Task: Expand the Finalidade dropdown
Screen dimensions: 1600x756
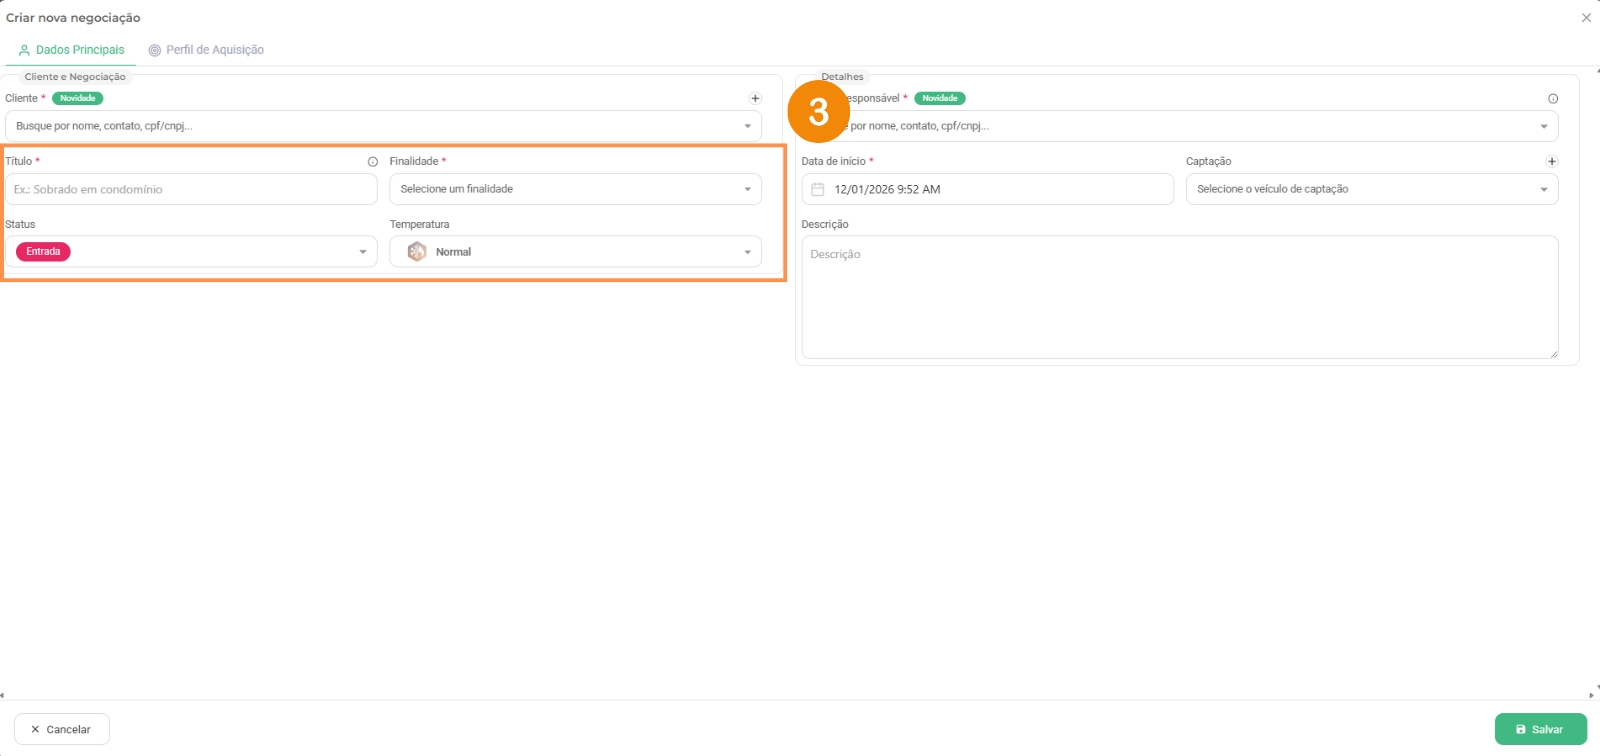Action: coord(747,189)
